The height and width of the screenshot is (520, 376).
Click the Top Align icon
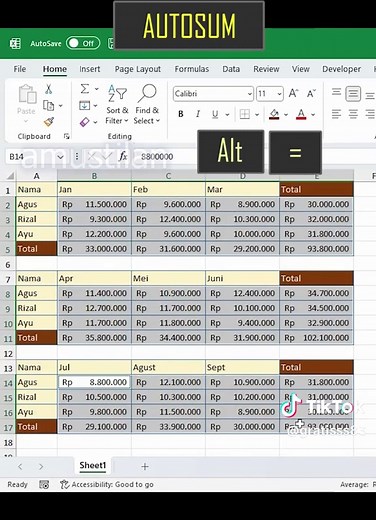pyautogui.click(x=336, y=92)
